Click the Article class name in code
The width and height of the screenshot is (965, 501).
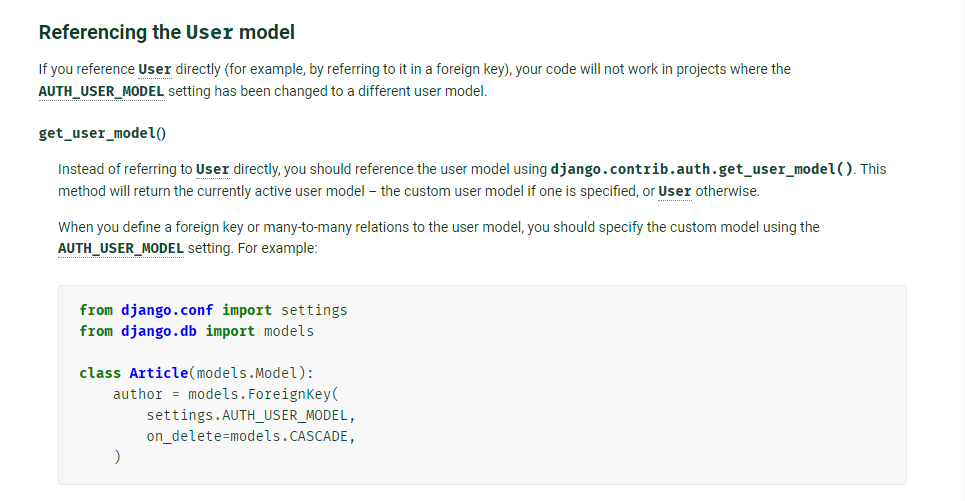[x=159, y=373]
